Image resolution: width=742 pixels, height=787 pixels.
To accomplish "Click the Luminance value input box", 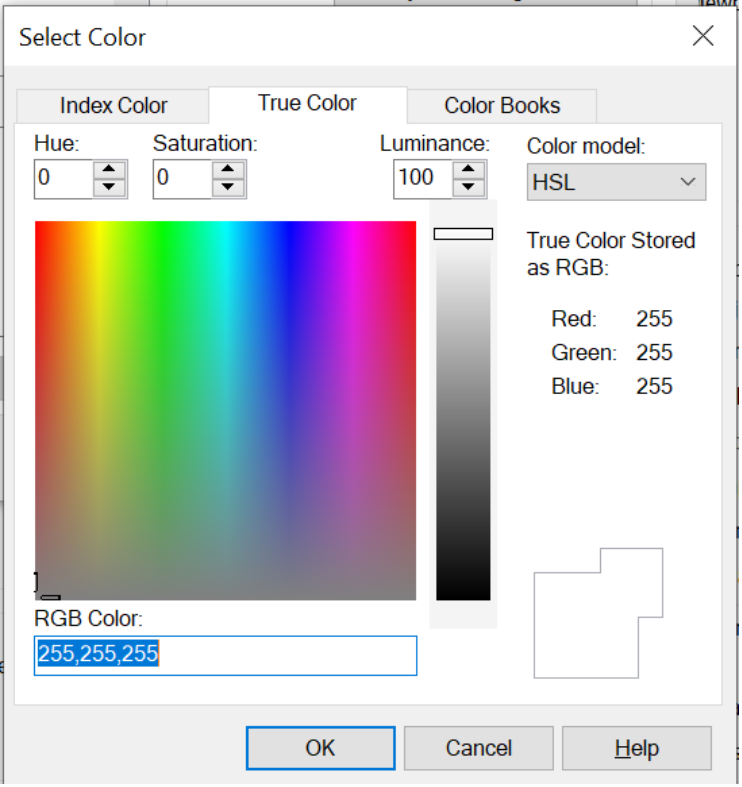I will [x=422, y=179].
